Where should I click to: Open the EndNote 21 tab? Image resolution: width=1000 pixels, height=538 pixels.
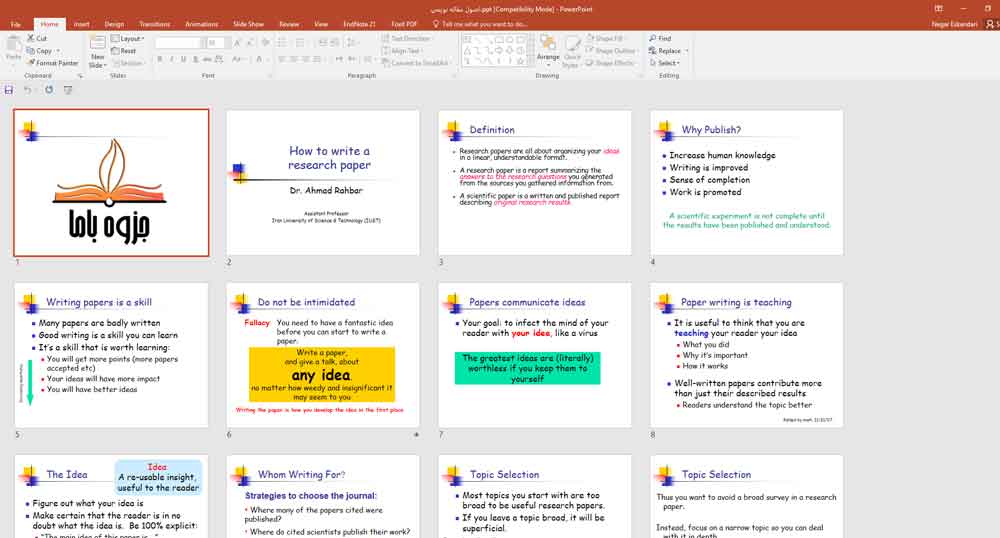tap(359, 24)
